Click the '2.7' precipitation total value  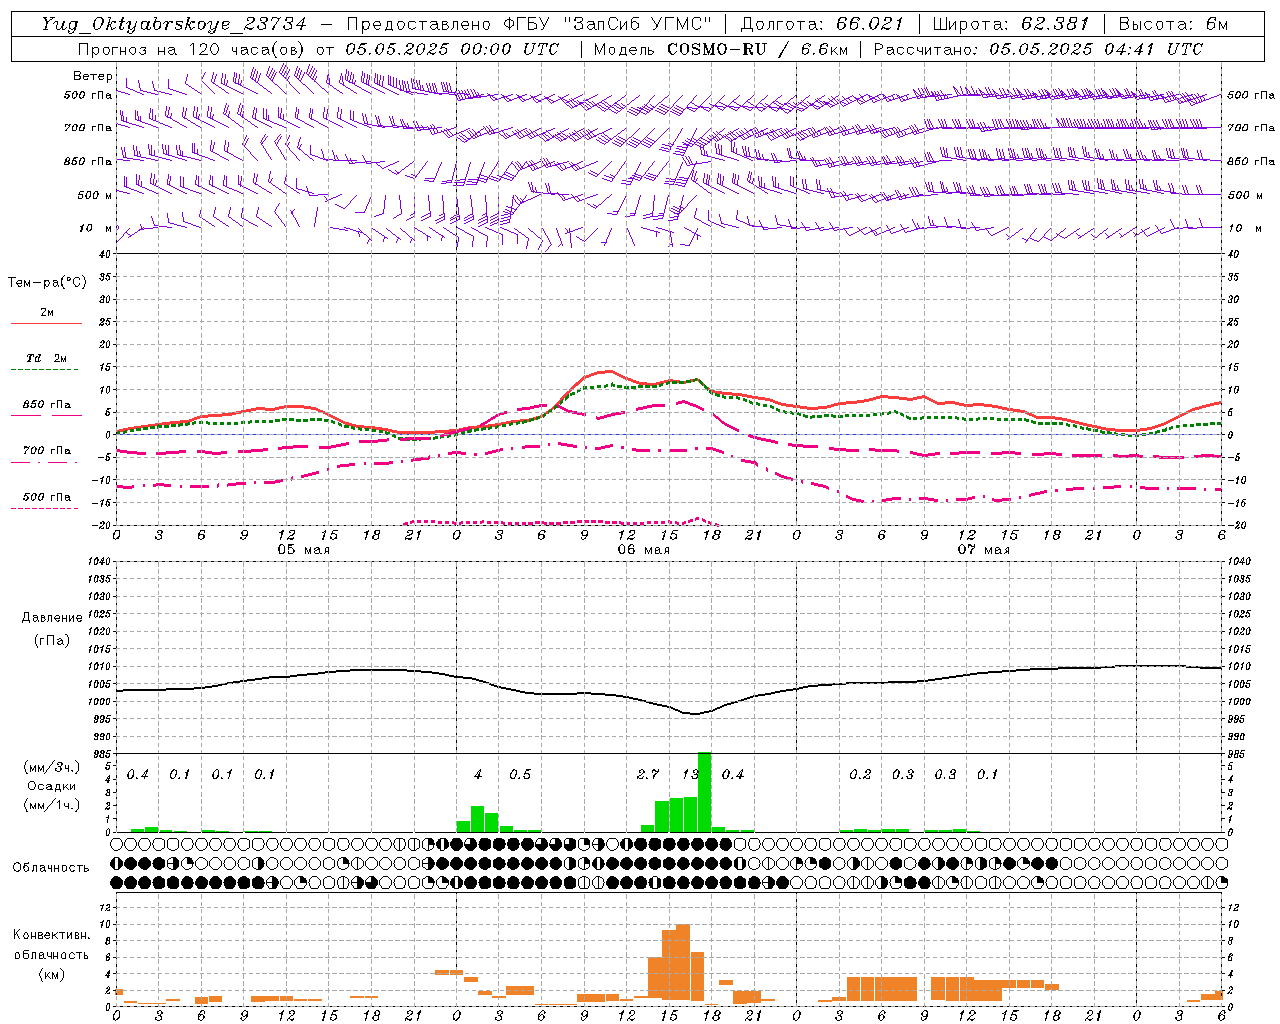pyautogui.click(x=648, y=775)
